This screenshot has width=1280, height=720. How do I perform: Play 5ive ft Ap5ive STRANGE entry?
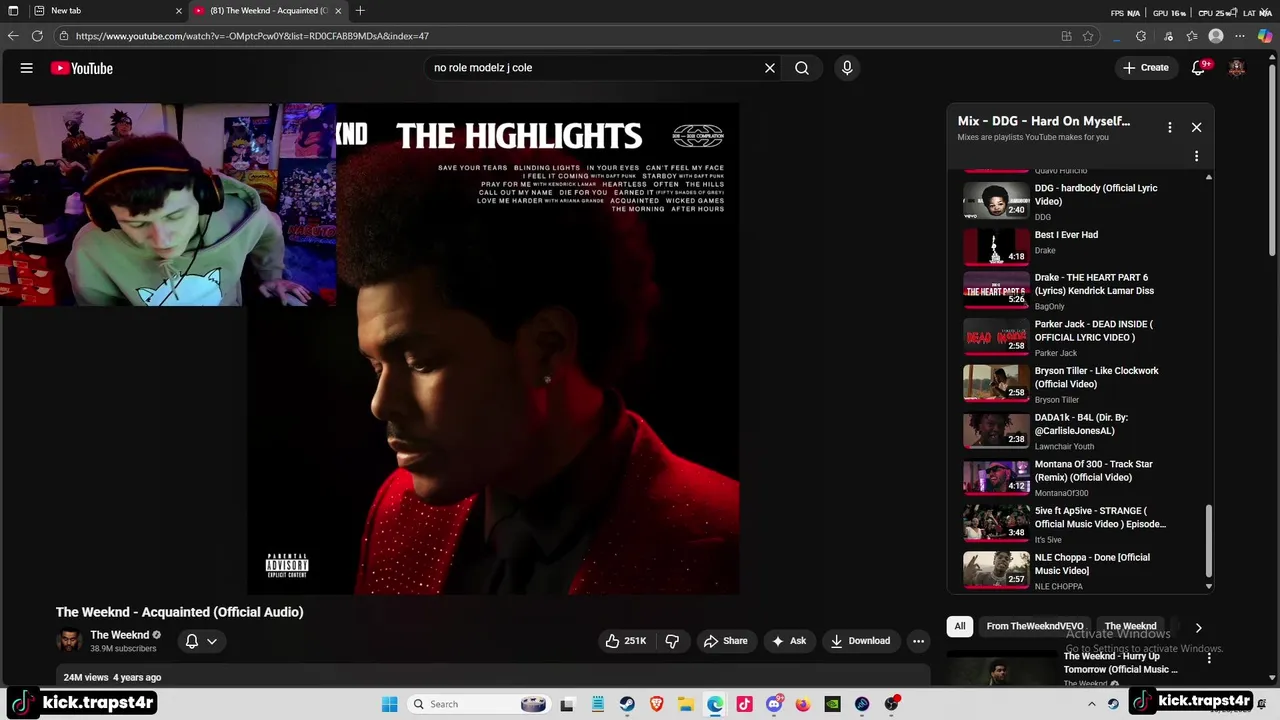[1080, 524]
